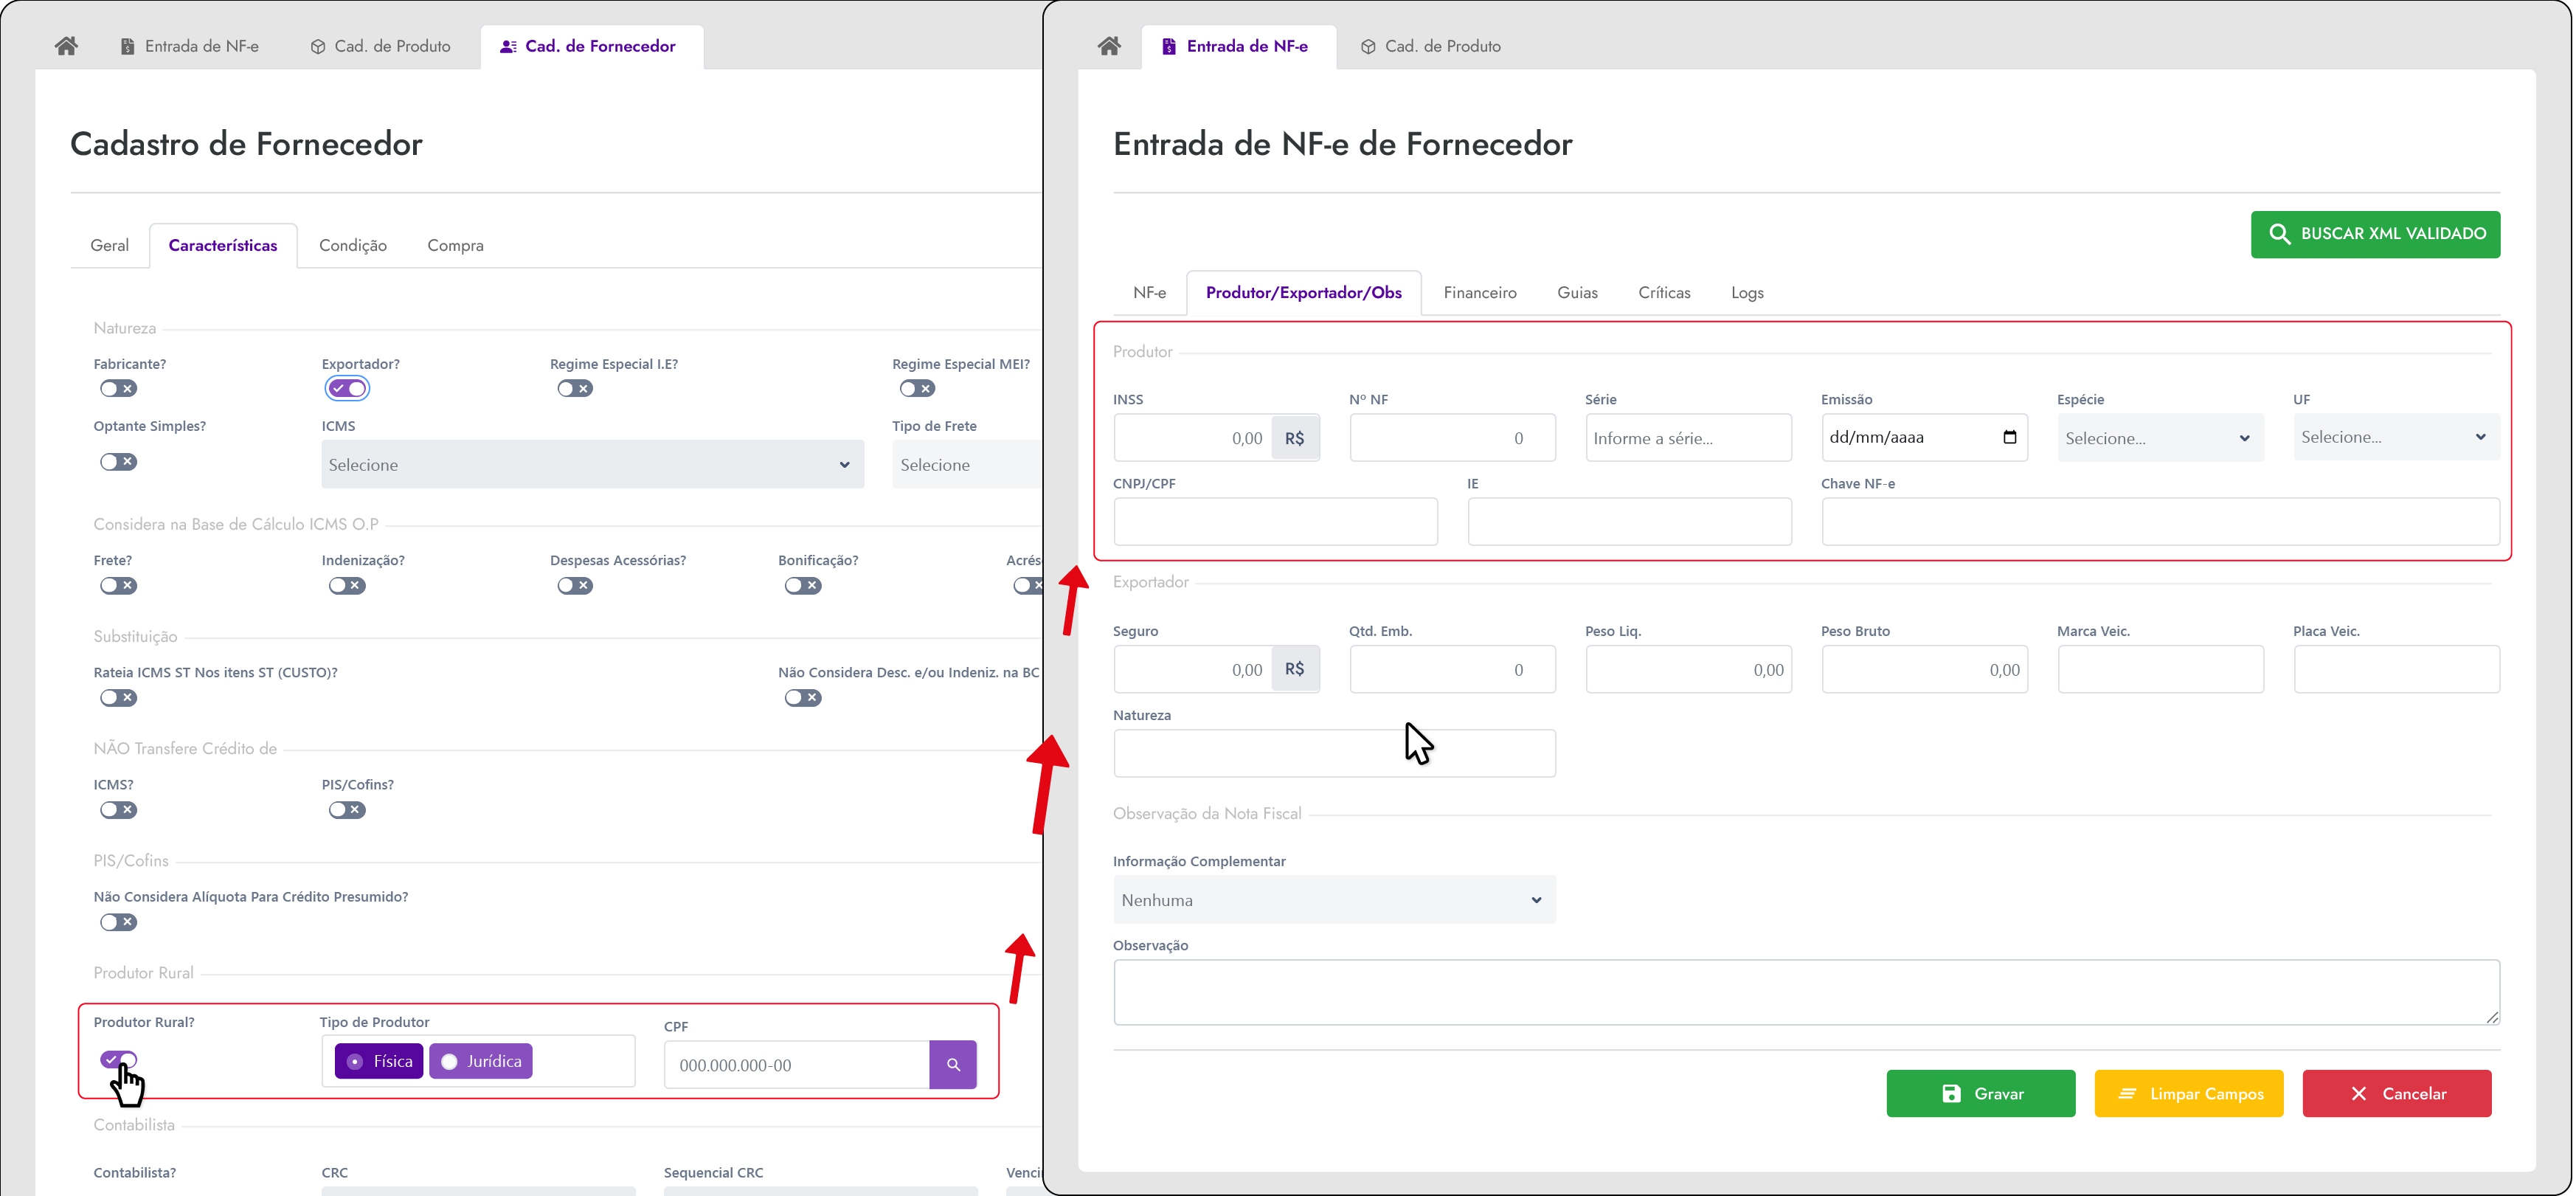
Task: Switch to the Financeiro tab
Action: tap(1479, 293)
